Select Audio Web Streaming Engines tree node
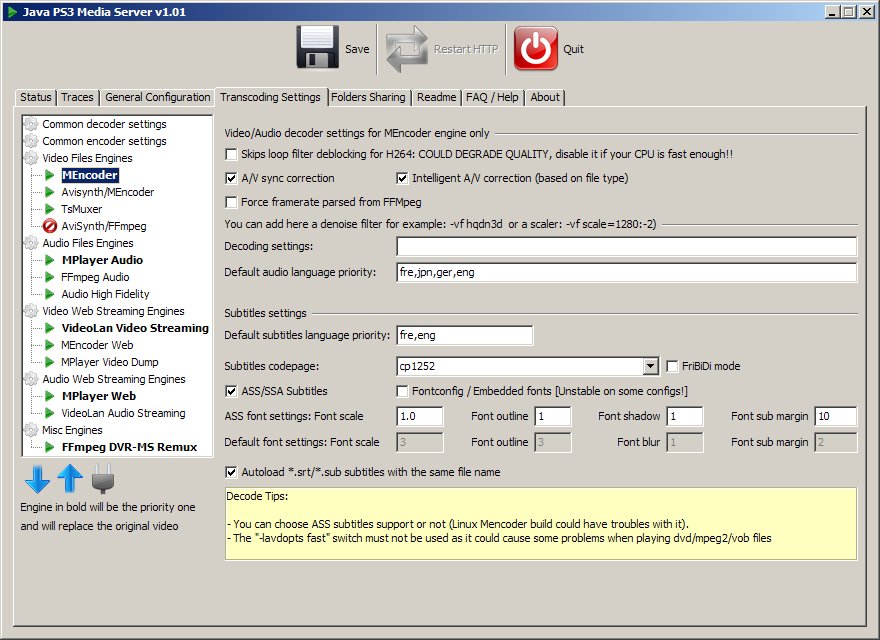880x640 pixels. (x=113, y=379)
